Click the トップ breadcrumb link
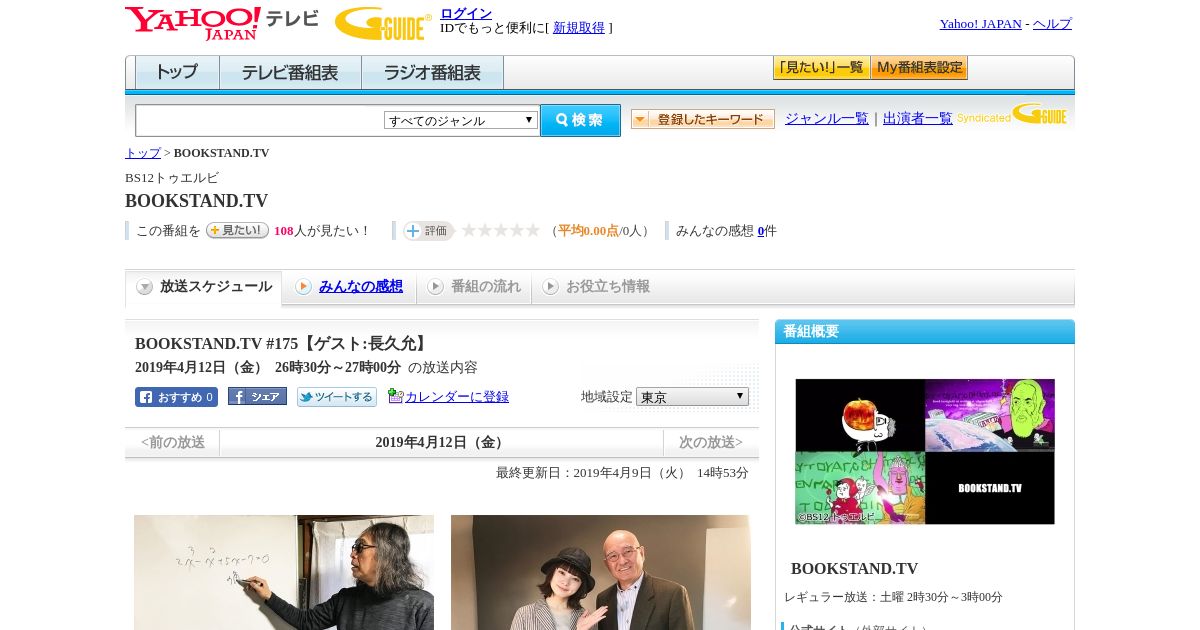The image size is (1200, 630). (x=143, y=153)
